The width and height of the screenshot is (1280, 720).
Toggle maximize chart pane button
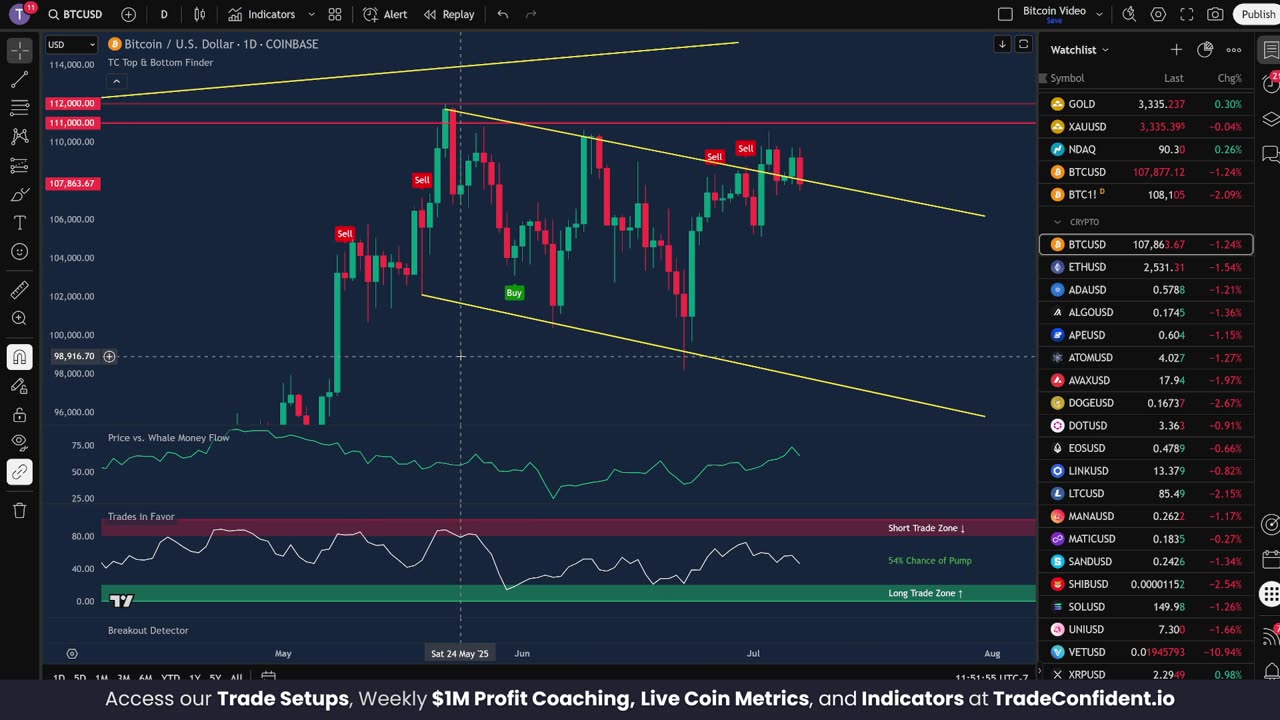tap(1023, 44)
